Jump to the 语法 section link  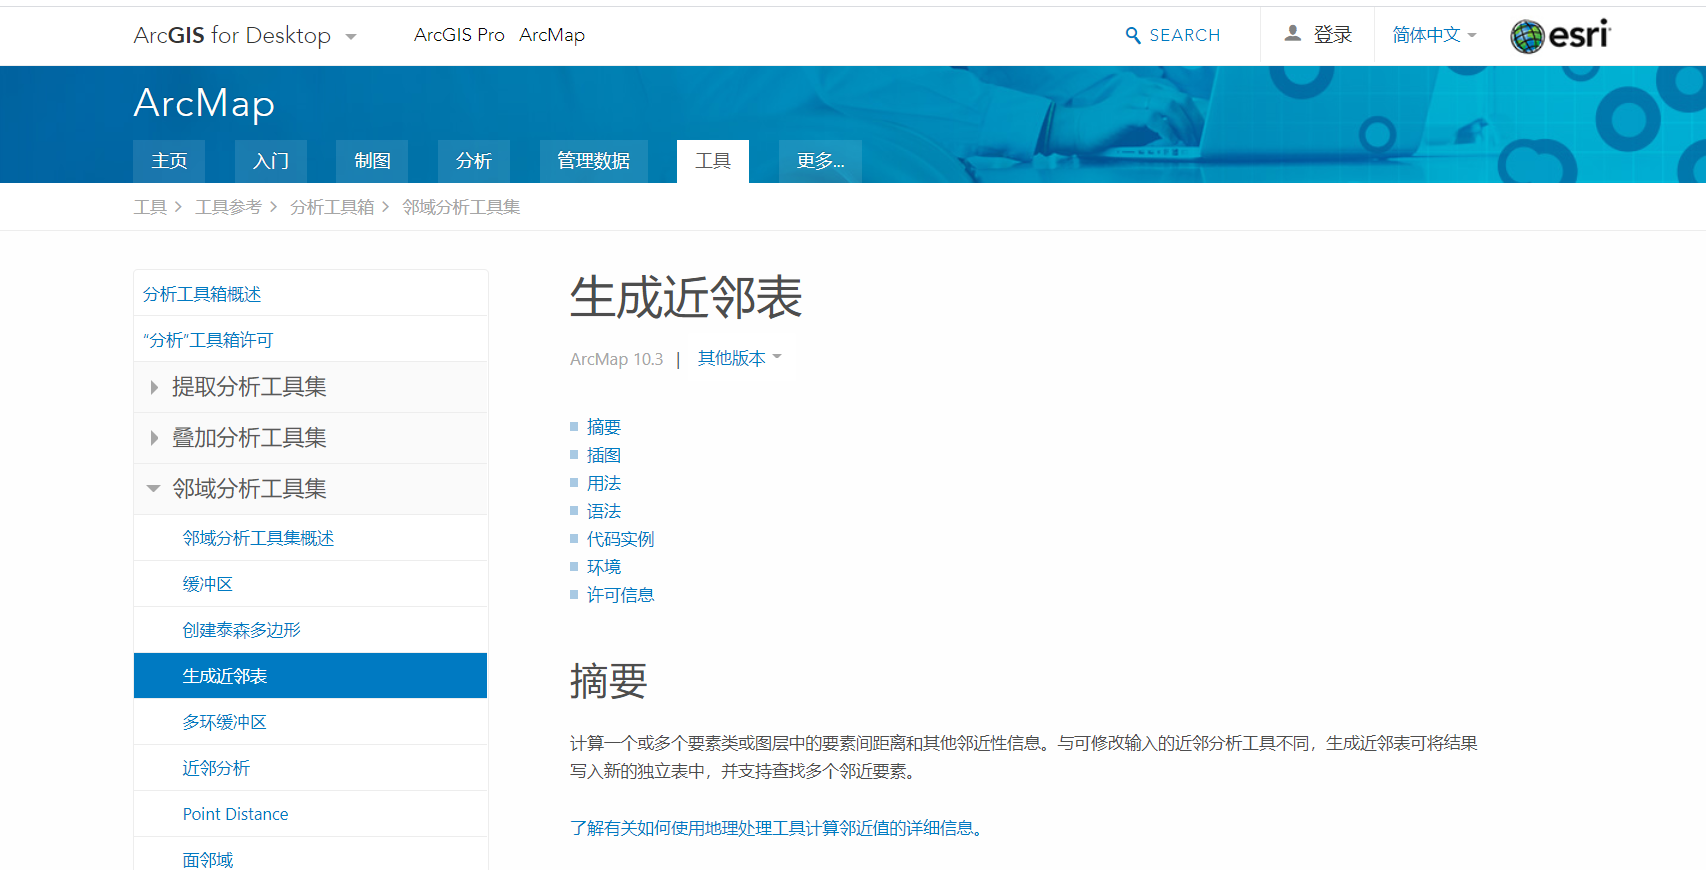[604, 511]
